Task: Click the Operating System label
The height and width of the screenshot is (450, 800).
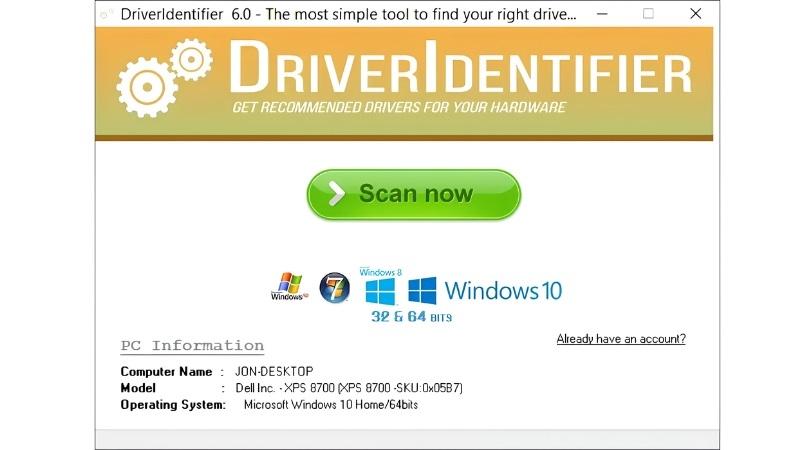Action: (x=173, y=405)
